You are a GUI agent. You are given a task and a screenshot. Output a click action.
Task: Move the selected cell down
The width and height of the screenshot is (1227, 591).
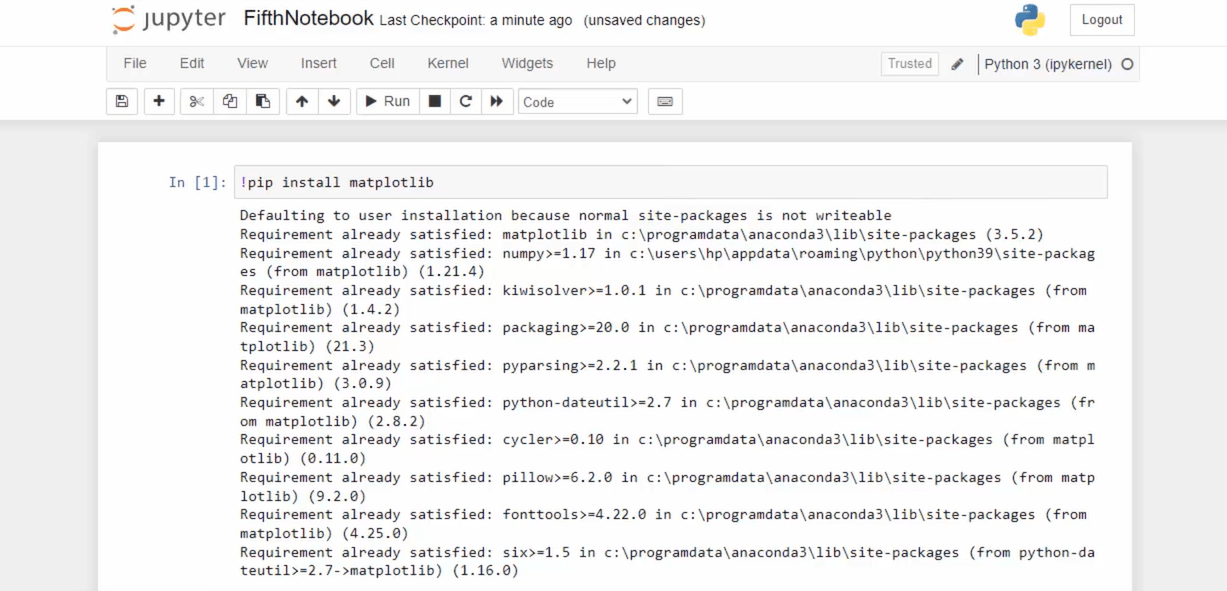pyautogui.click(x=334, y=101)
